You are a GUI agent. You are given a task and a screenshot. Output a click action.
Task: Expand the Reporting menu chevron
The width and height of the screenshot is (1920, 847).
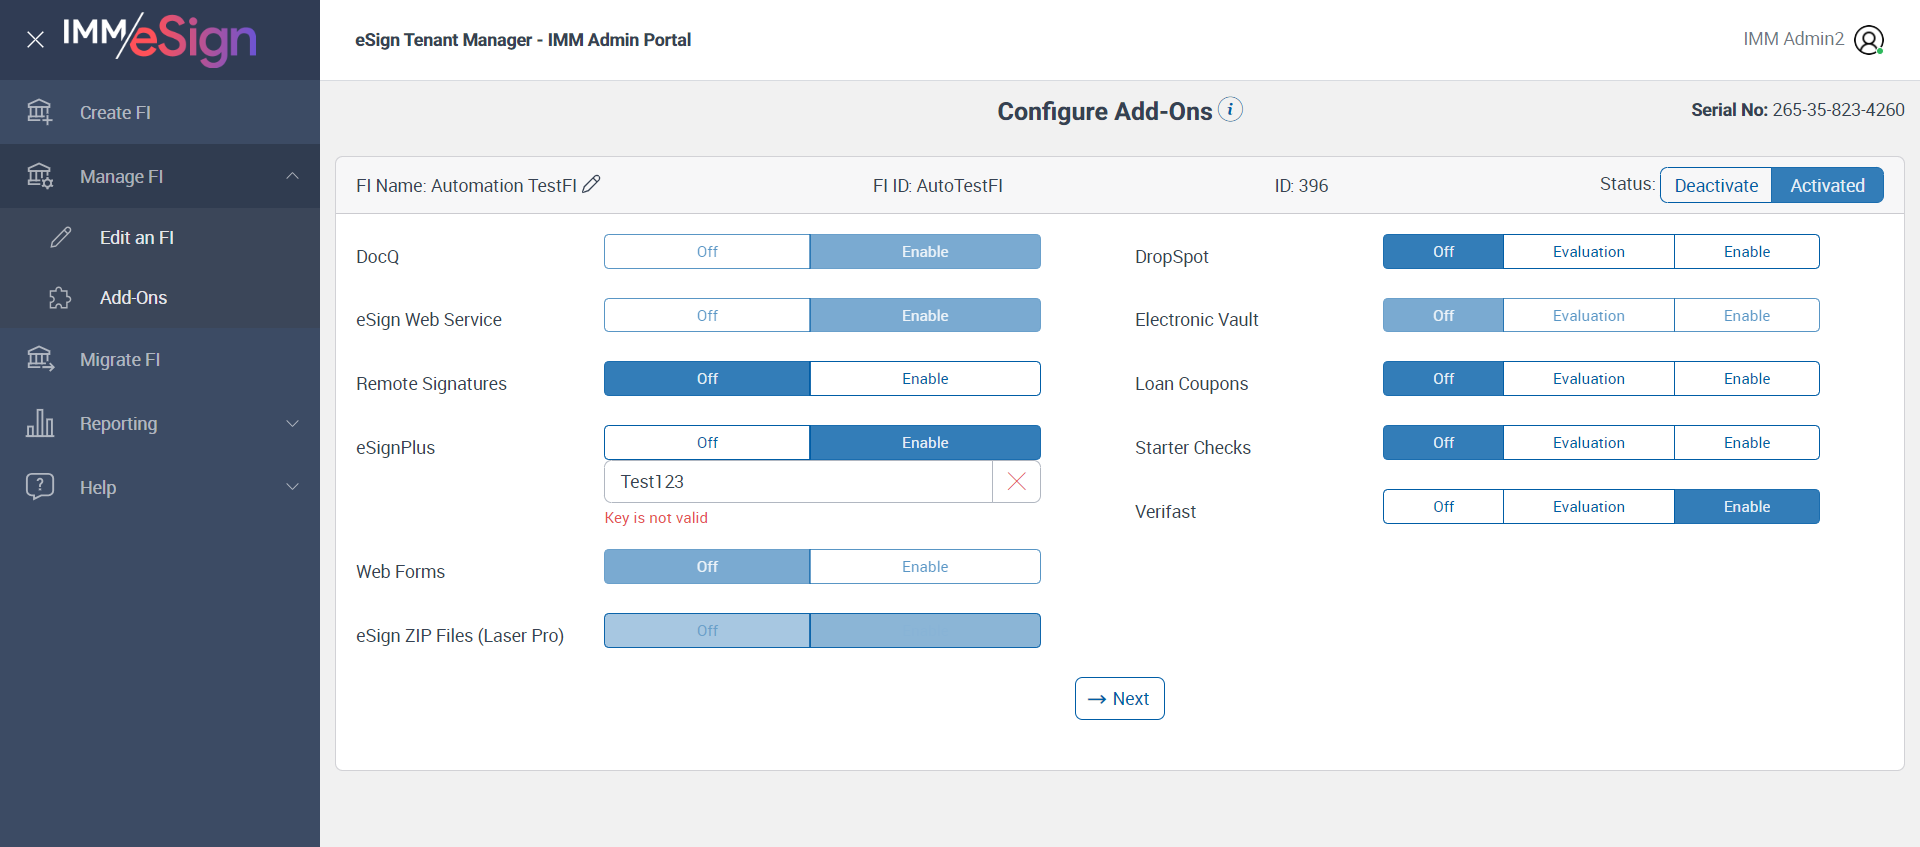pyautogui.click(x=292, y=423)
